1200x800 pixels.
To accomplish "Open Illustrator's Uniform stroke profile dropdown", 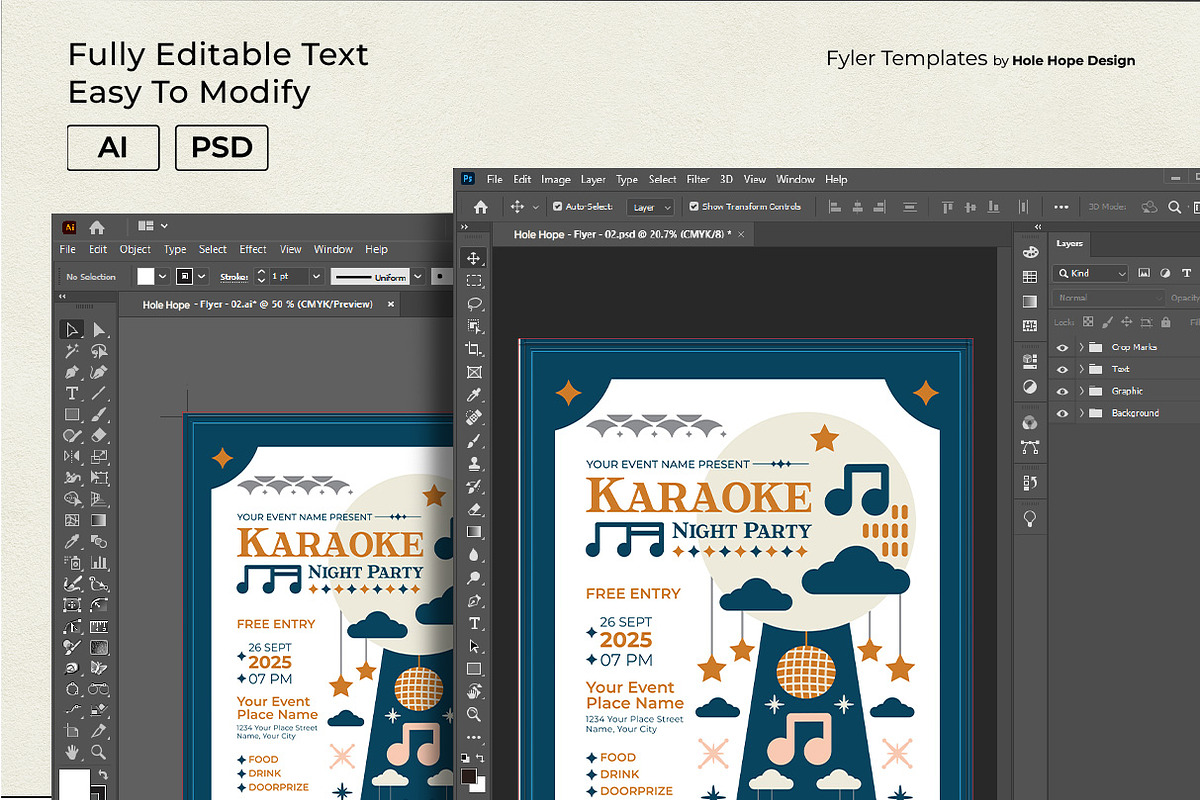I will click(417, 277).
